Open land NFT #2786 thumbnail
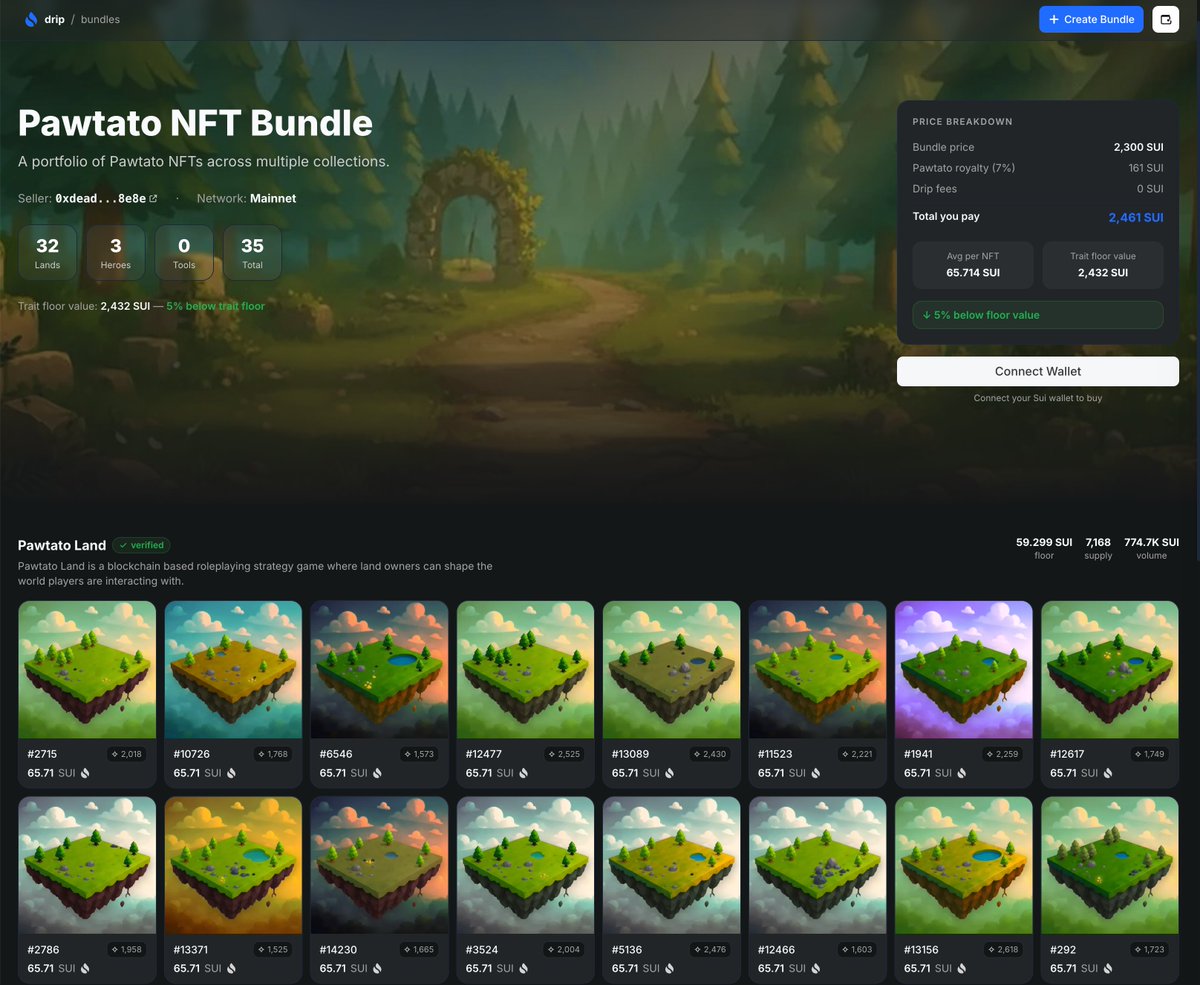 point(87,865)
